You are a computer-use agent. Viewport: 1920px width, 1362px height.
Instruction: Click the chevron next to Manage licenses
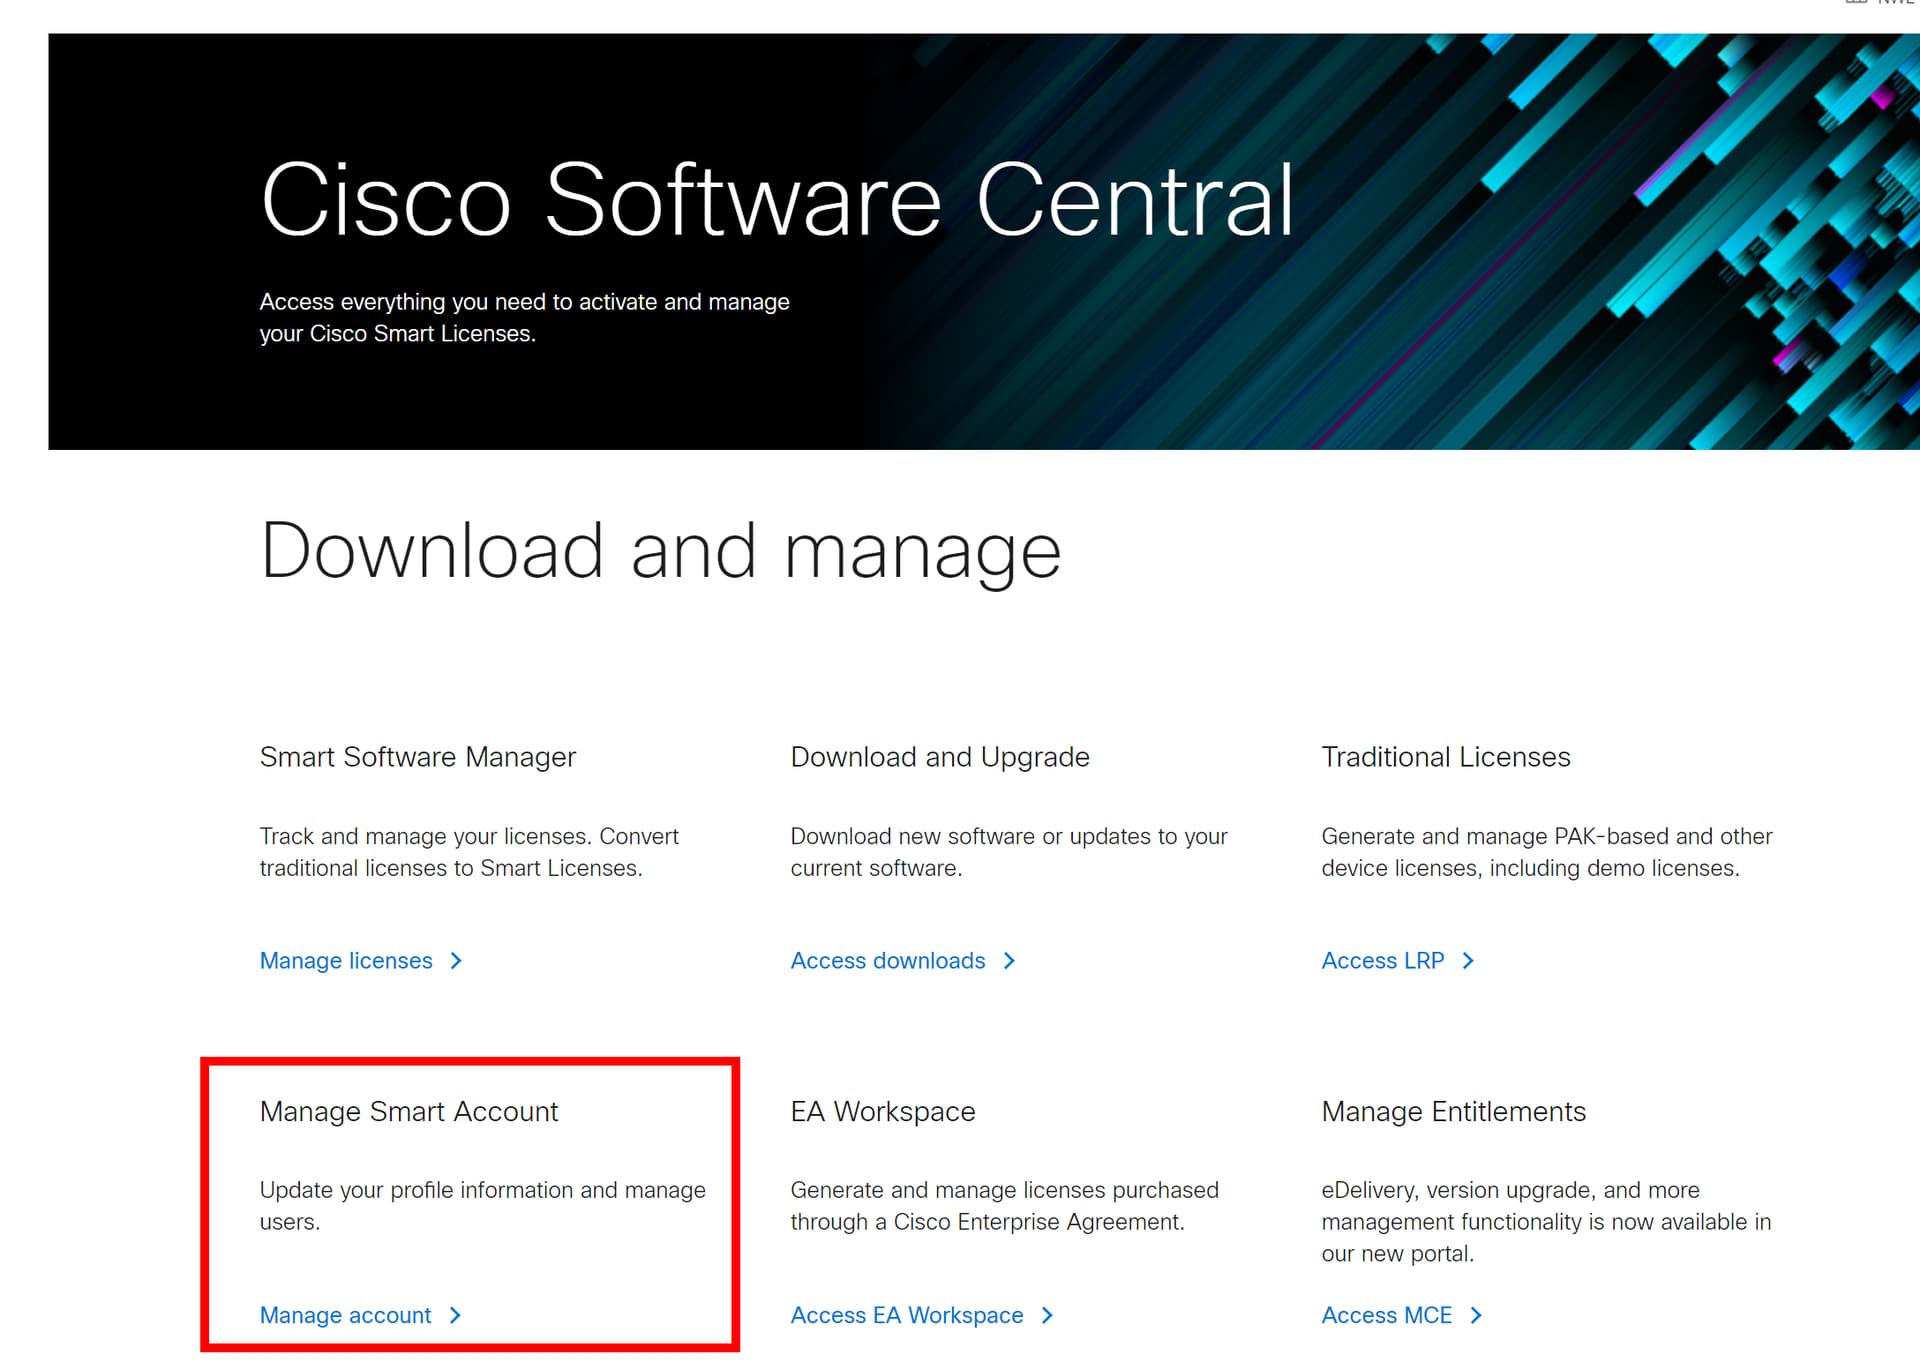tap(456, 960)
